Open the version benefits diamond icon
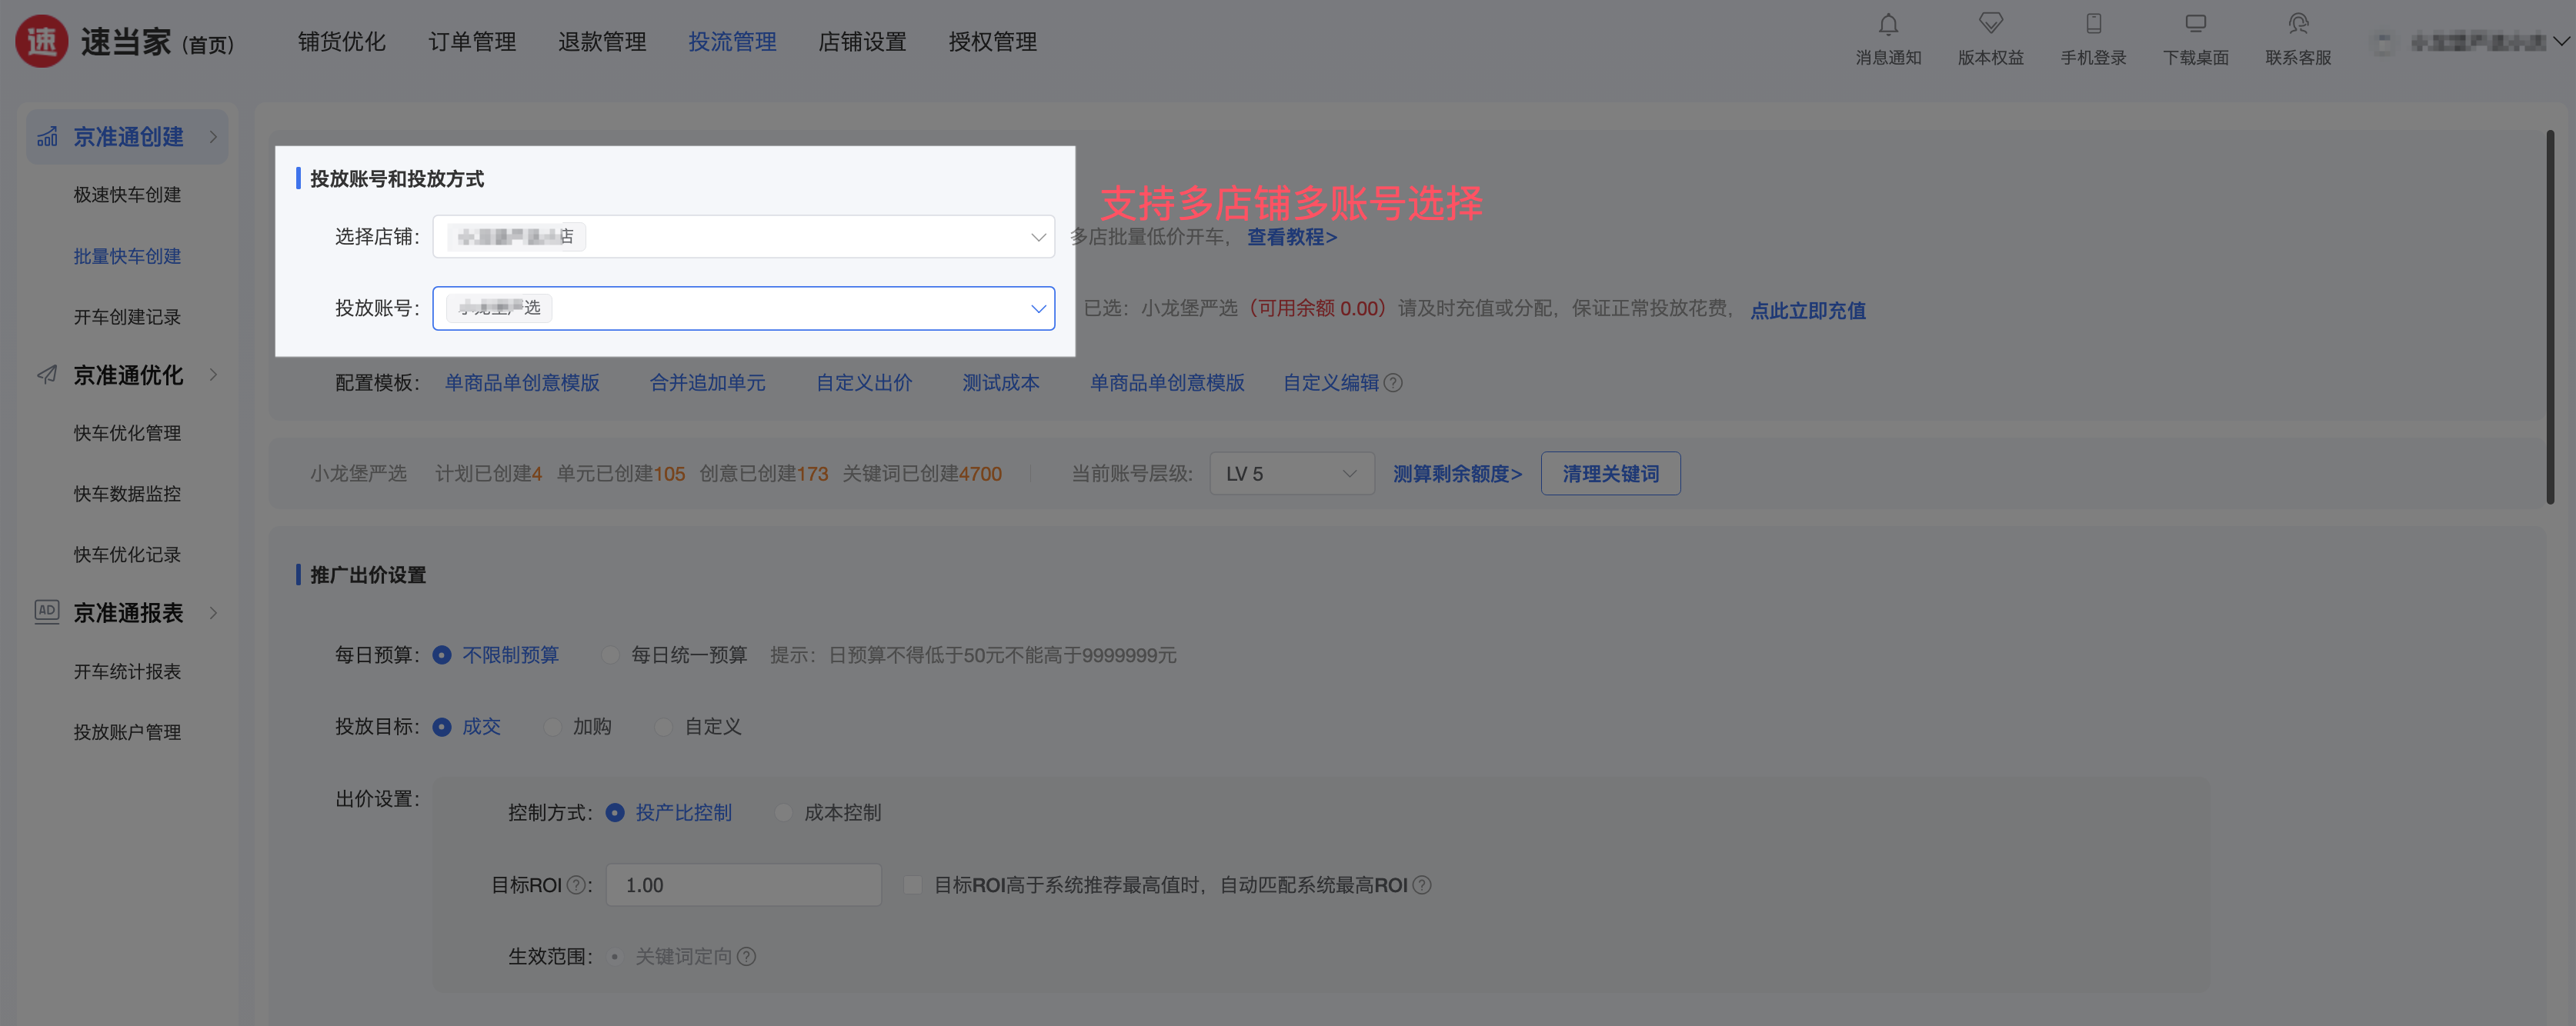The height and width of the screenshot is (1026, 2576). 1990,24
